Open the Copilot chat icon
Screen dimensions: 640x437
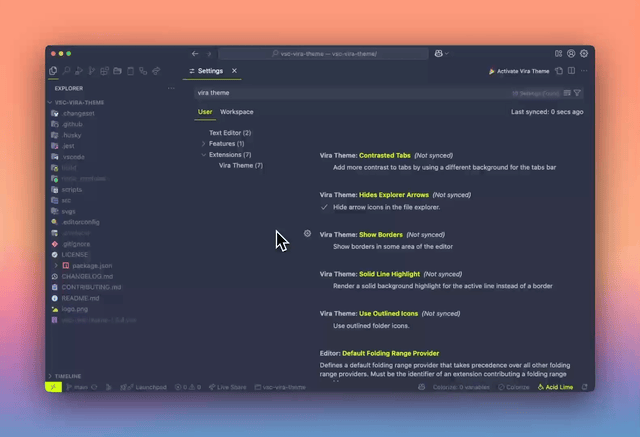pyautogui.click(x=438, y=53)
